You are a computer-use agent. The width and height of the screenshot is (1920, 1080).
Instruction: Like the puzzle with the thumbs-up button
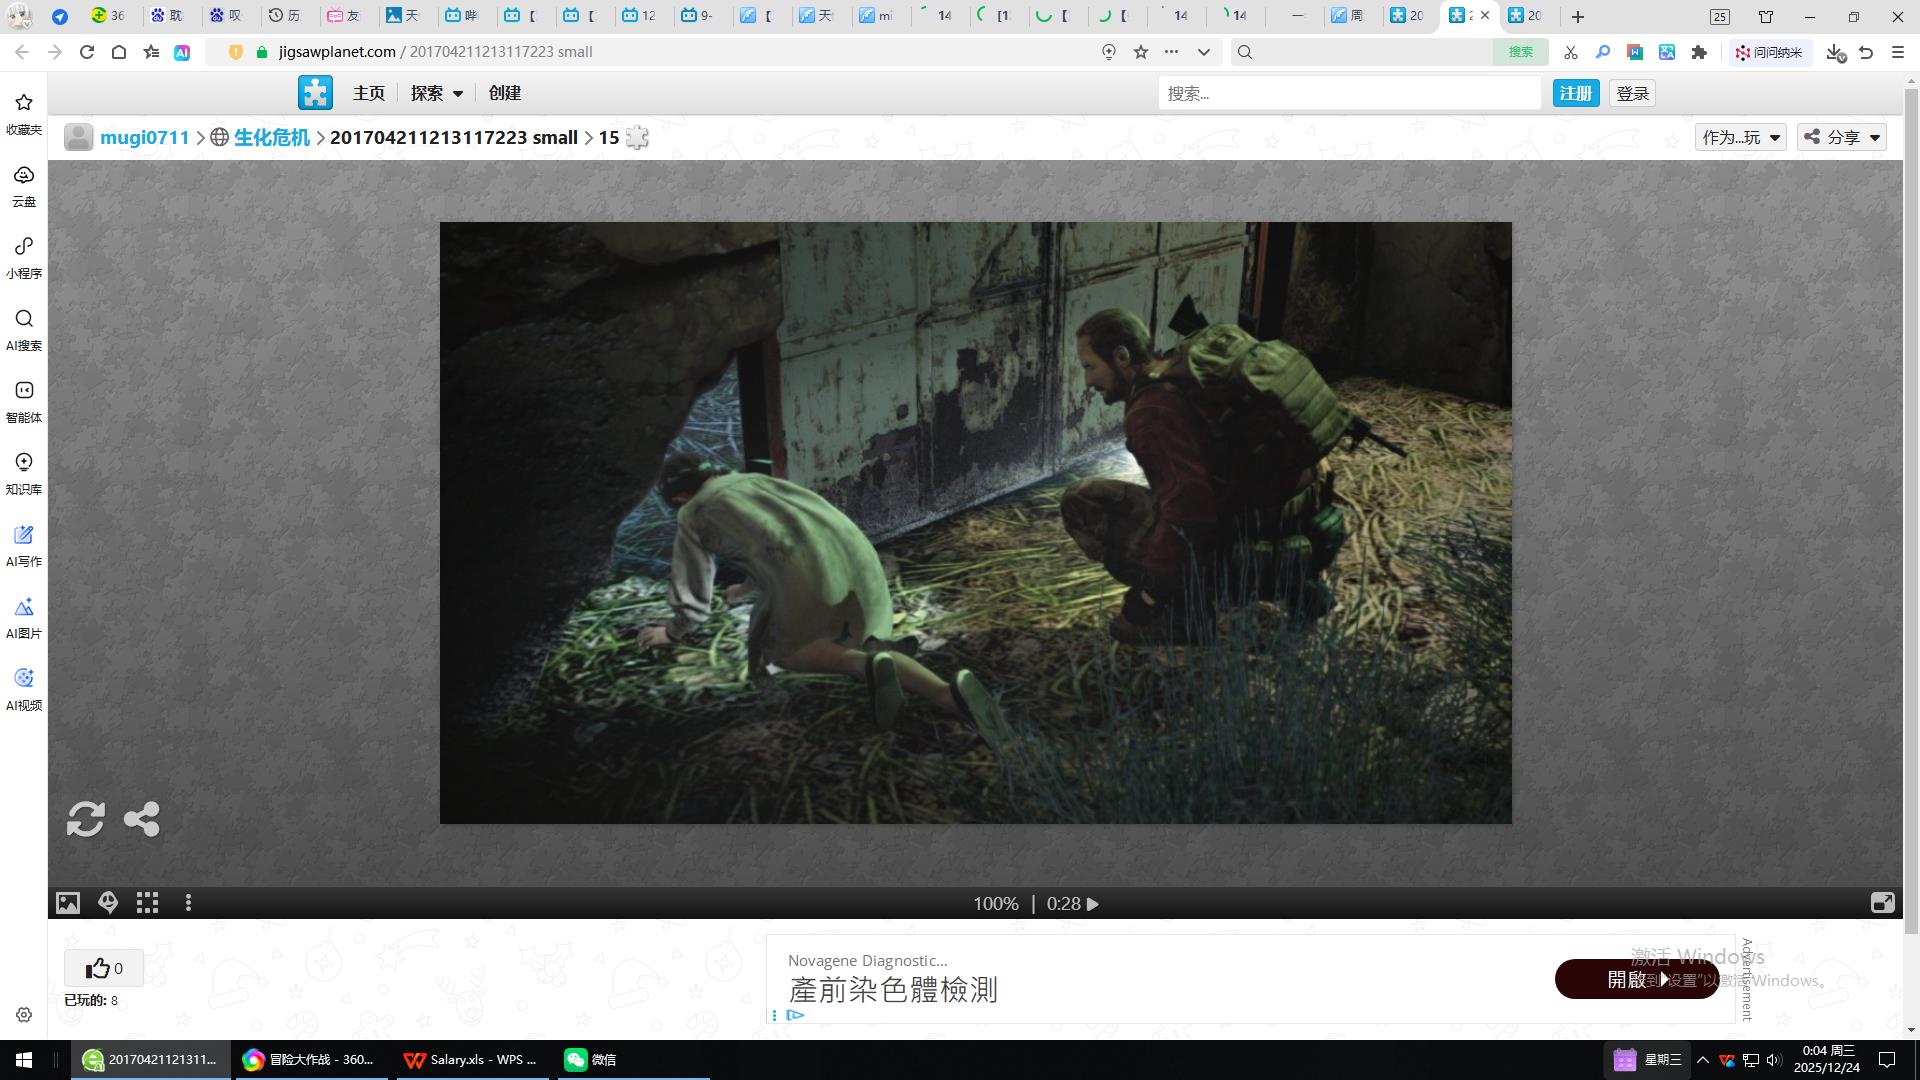[104, 968]
